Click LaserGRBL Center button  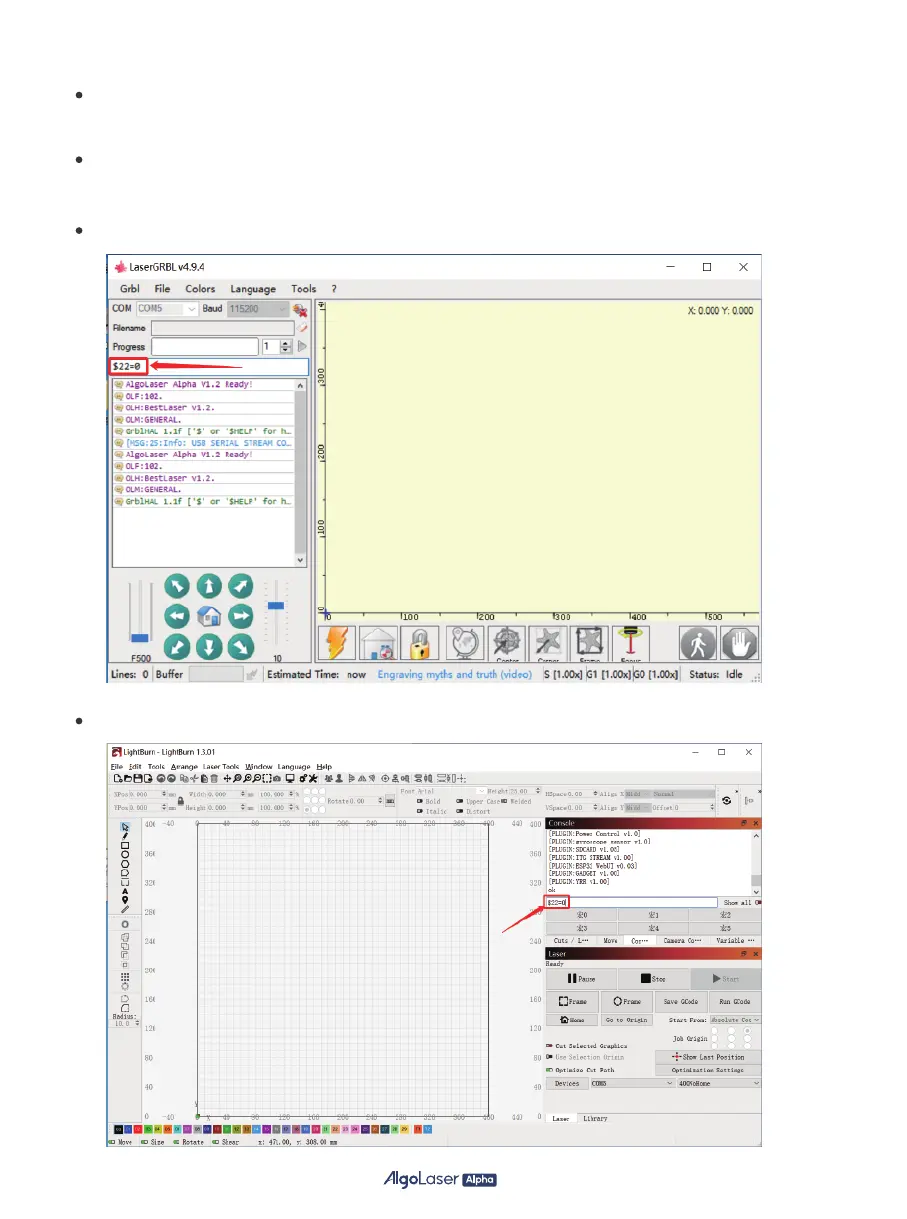click(x=507, y=645)
